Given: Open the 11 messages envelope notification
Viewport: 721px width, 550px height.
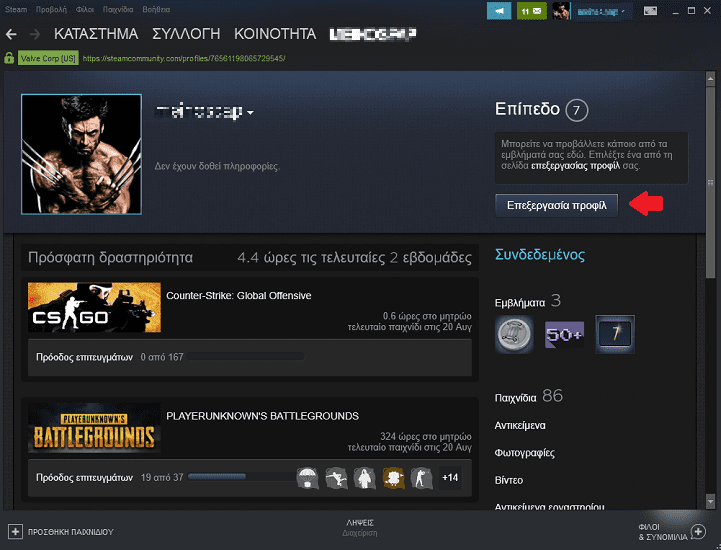Looking at the screenshot, I should (x=532, y=11).
